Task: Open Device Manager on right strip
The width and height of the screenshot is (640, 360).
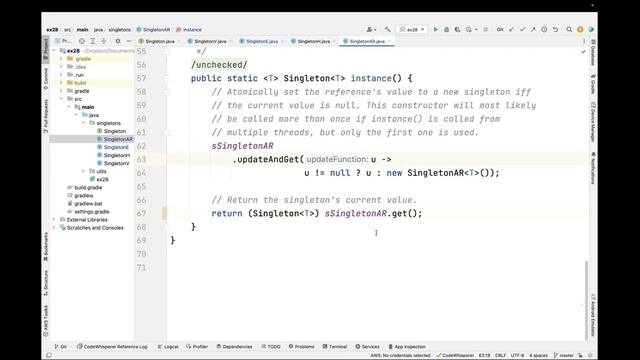Action: (x=593, y=122)
